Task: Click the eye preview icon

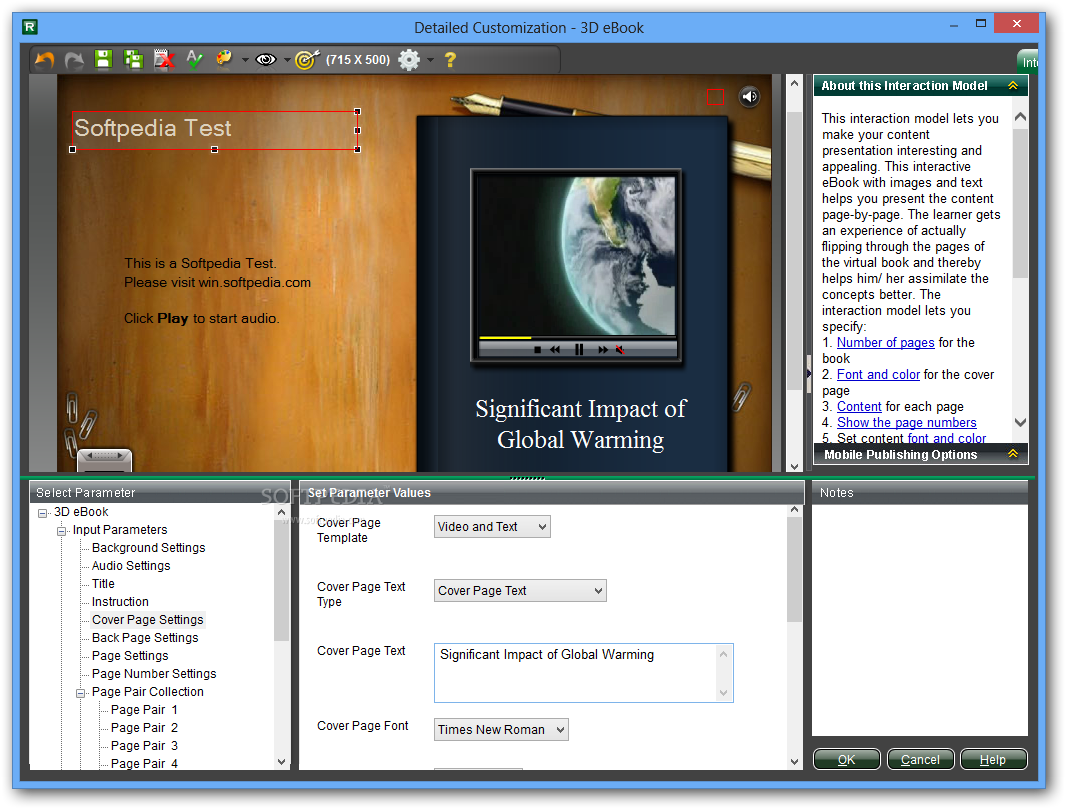Action: coord(266,60)
